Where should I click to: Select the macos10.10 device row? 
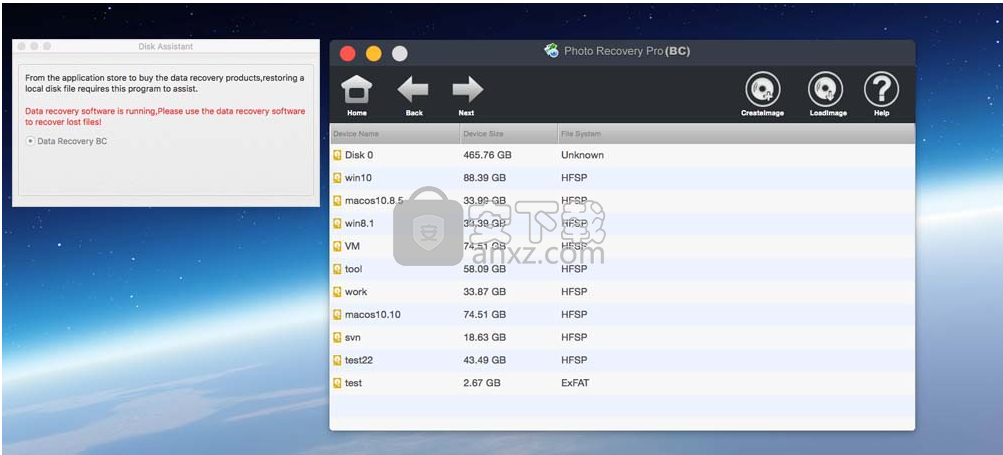(622, 314)
